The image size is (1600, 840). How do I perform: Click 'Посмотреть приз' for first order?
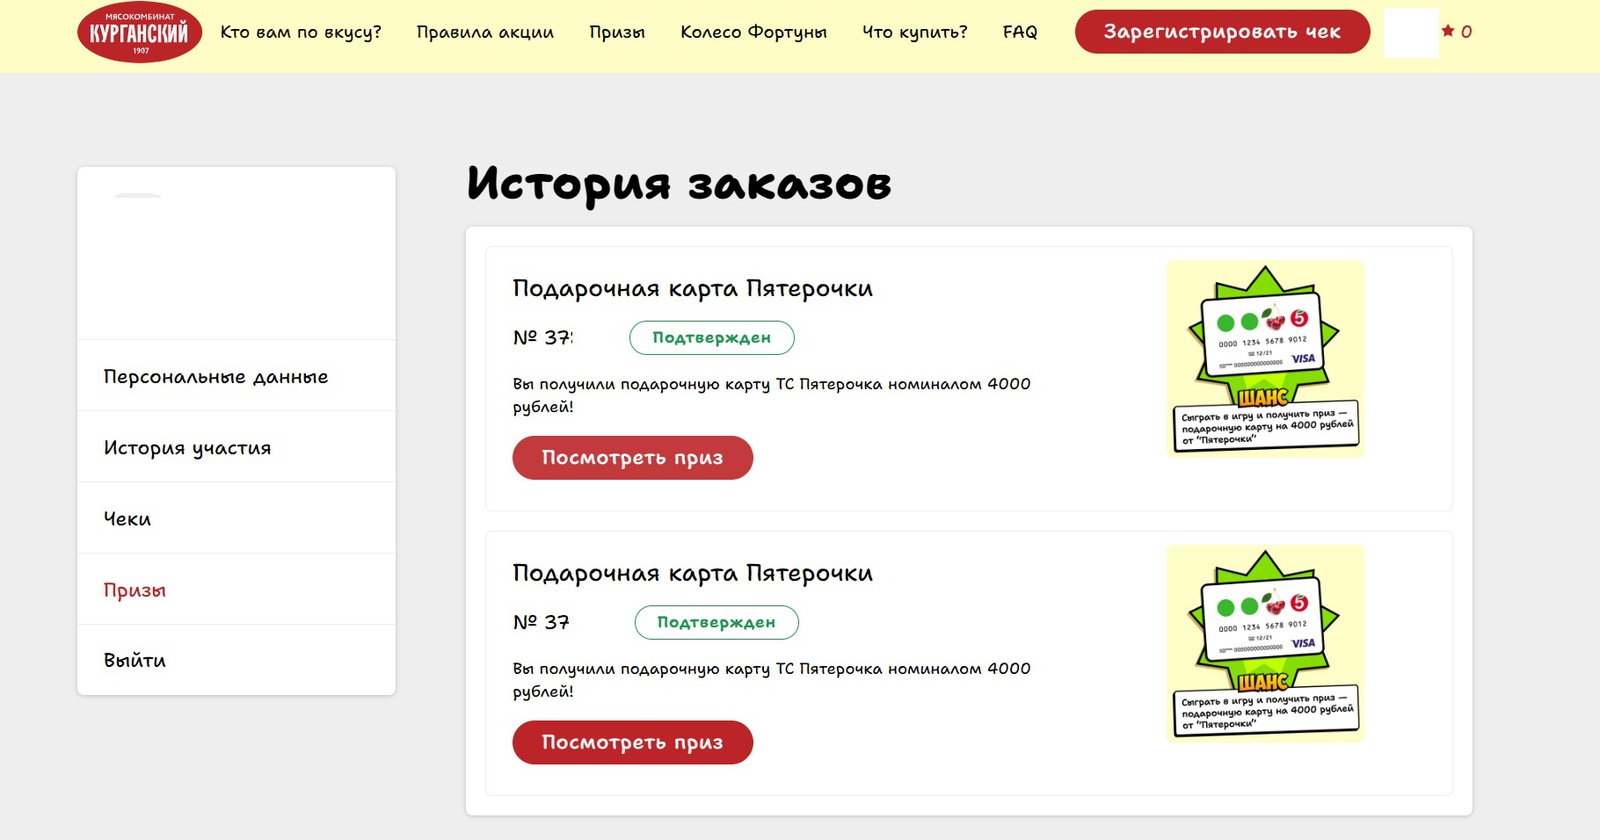(632, 458)
